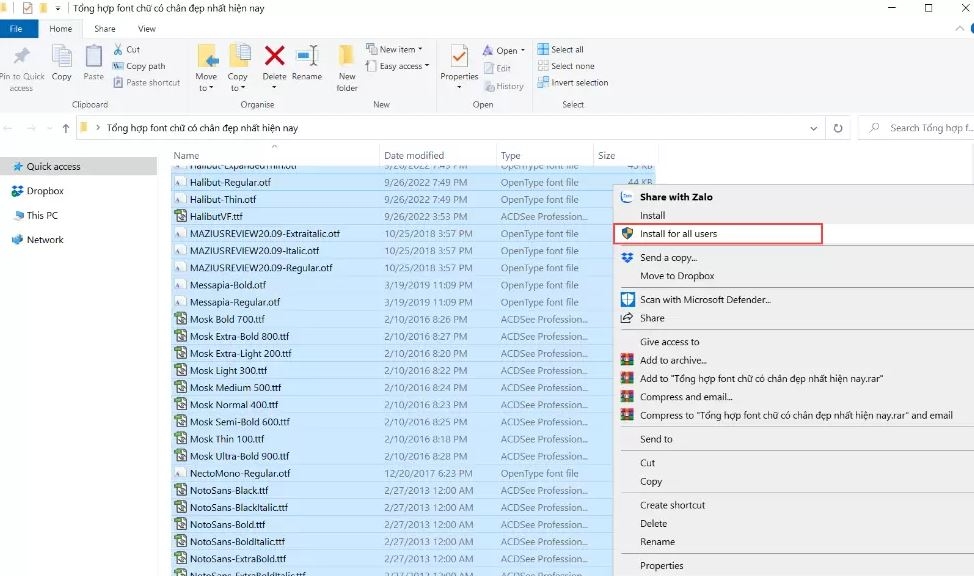Choose Create shortcut from context menu
Screen dimensions: 974x576
click(794, 505)
